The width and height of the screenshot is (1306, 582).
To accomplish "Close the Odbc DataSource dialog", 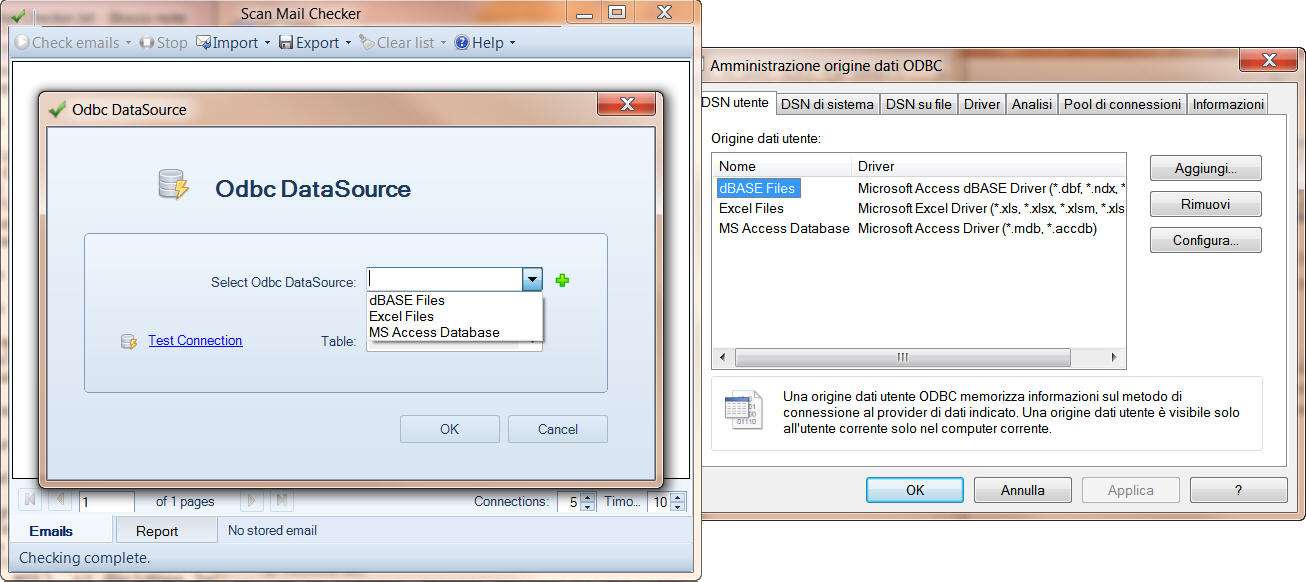I will point(627,104).
